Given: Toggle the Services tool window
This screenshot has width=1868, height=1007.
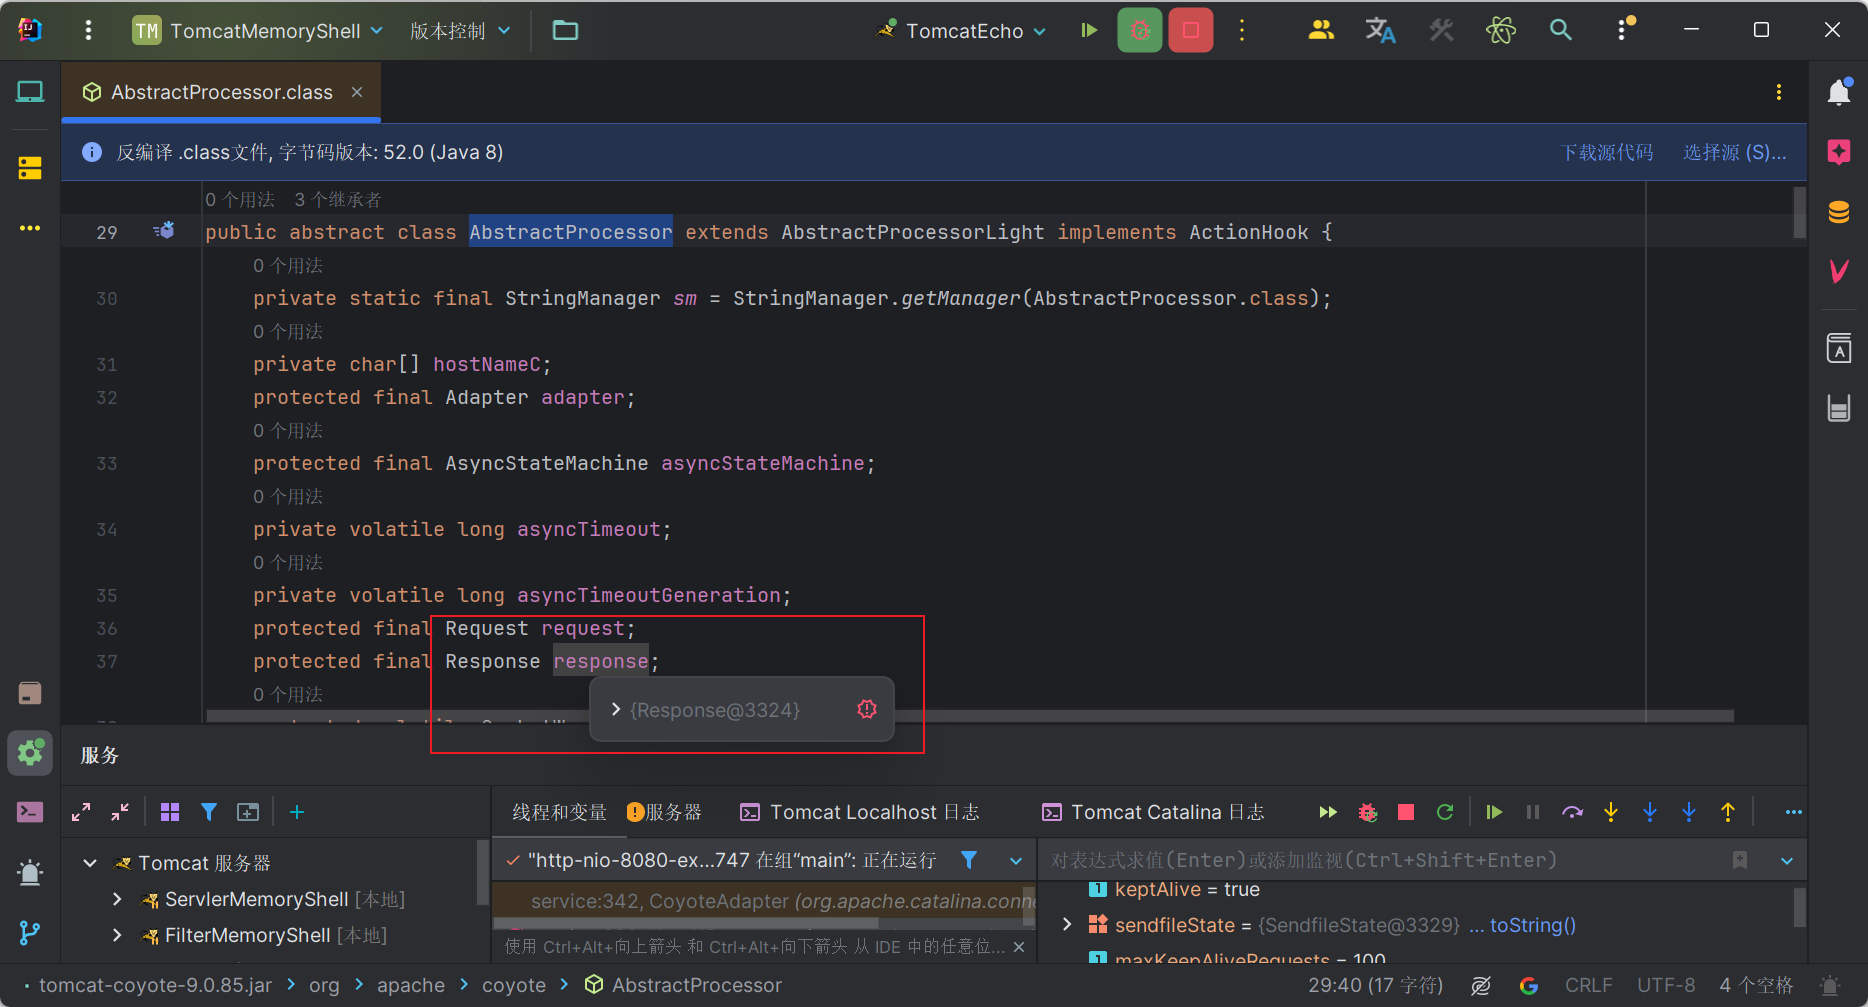Looking at the screenshot, I should tap(30, 752).
